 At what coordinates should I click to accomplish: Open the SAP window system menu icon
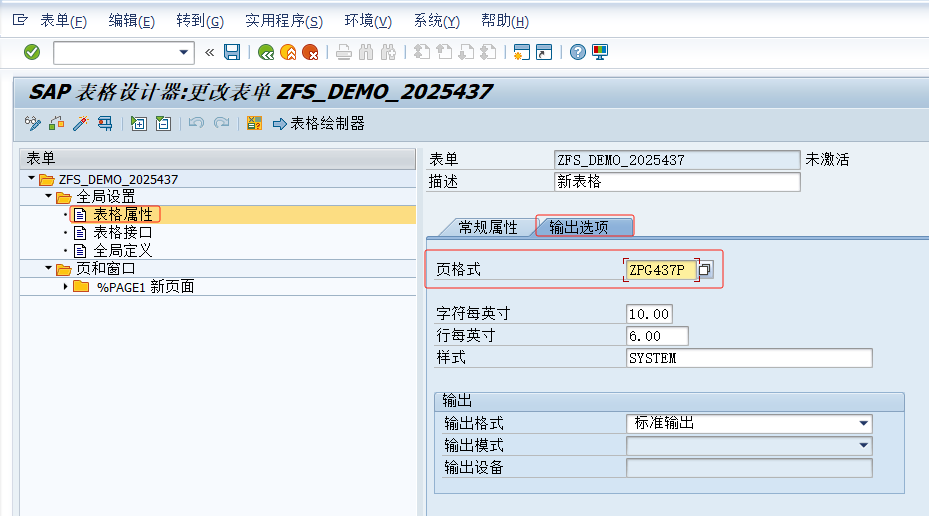point(20,21)
